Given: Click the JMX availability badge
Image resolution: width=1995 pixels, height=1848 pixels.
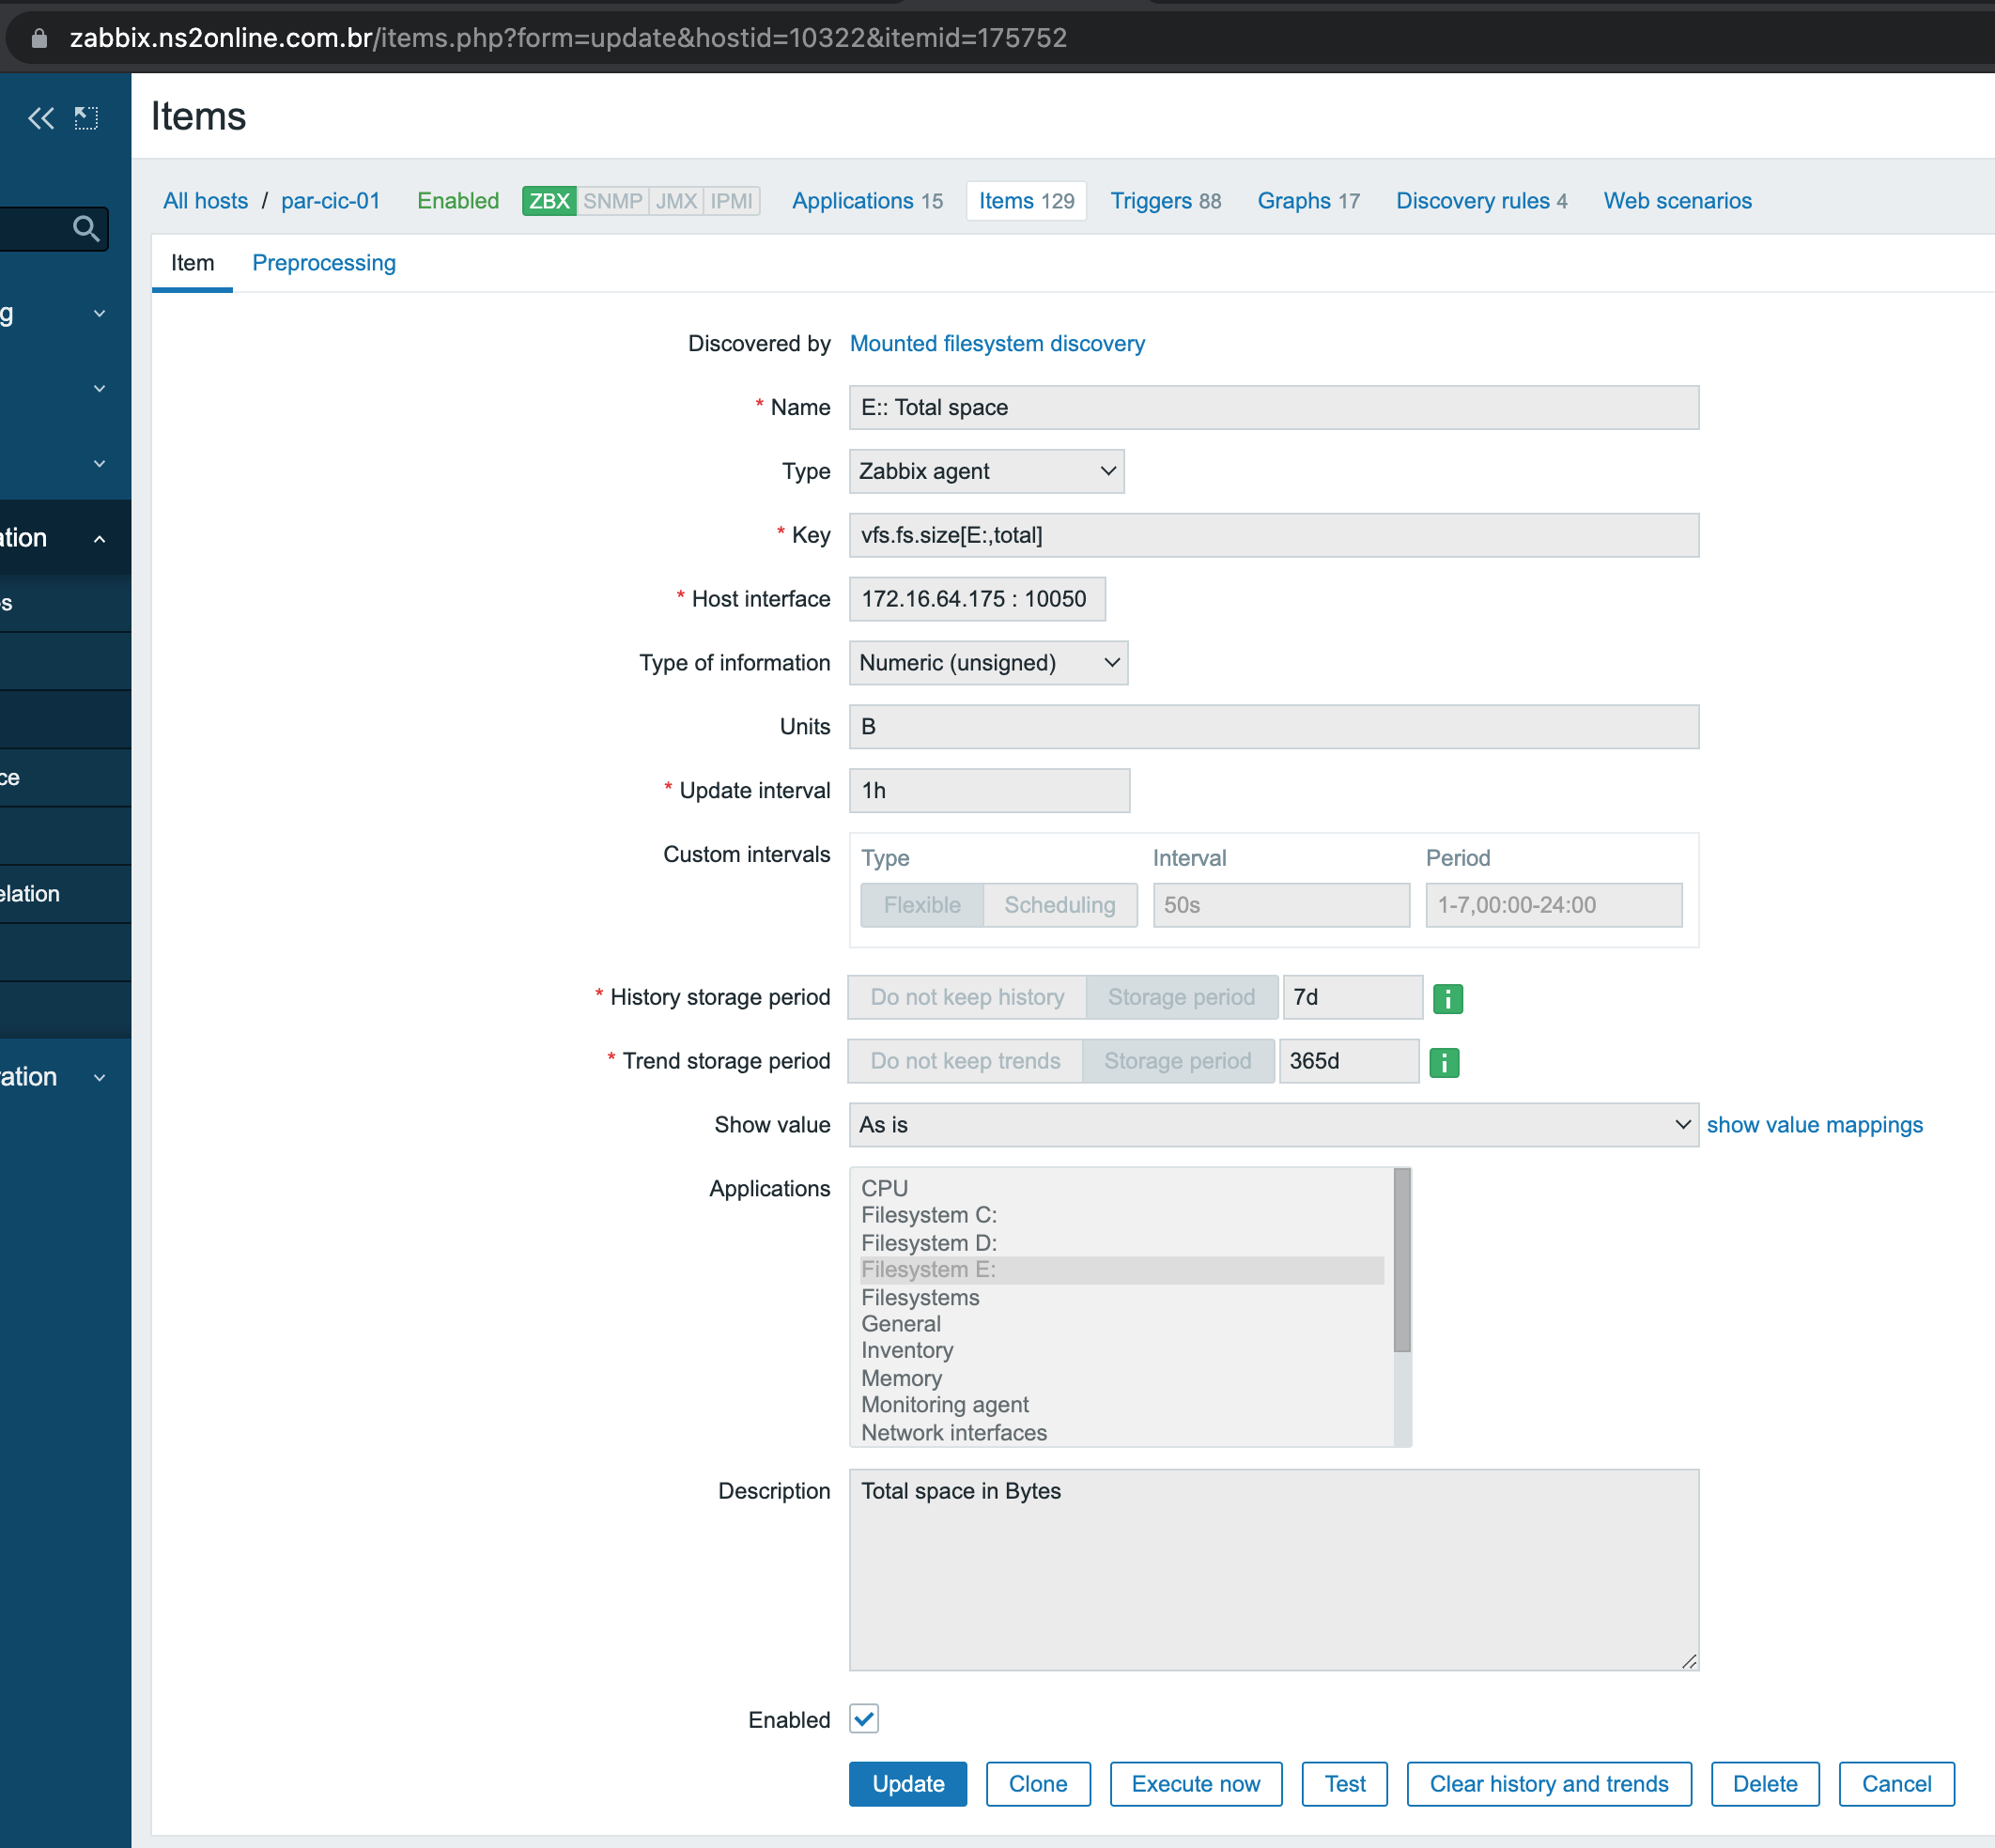Looking at the screenshot, I should coord(676,201).
